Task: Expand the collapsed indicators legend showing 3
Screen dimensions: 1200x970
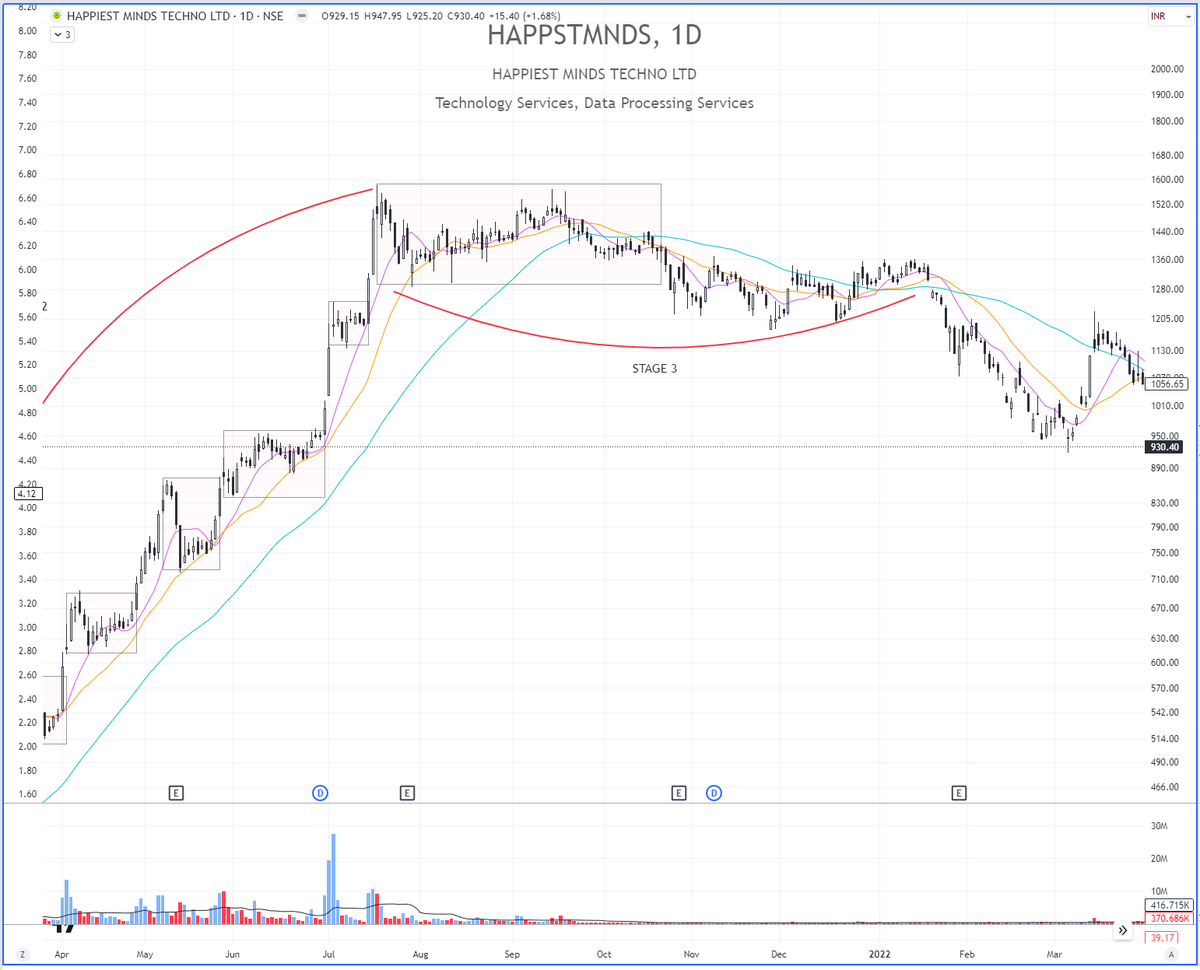Action: (62, 35)
